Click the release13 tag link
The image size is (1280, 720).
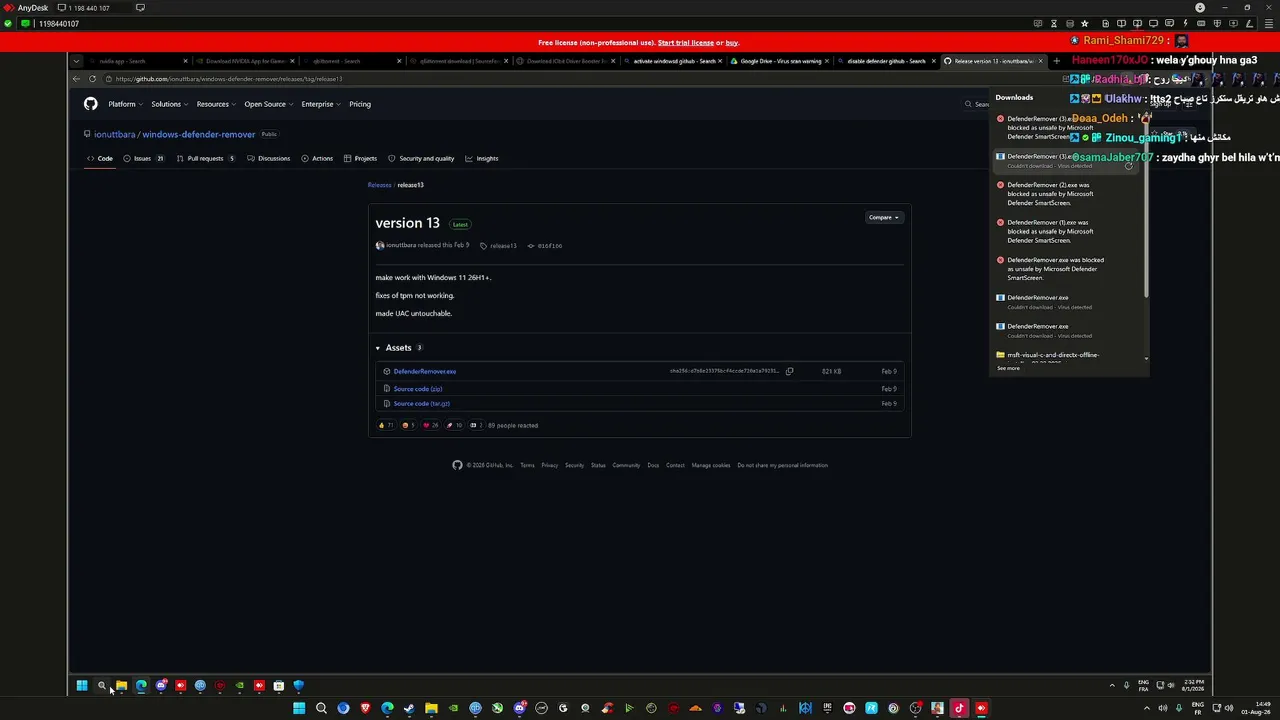(x=499, y=245)
